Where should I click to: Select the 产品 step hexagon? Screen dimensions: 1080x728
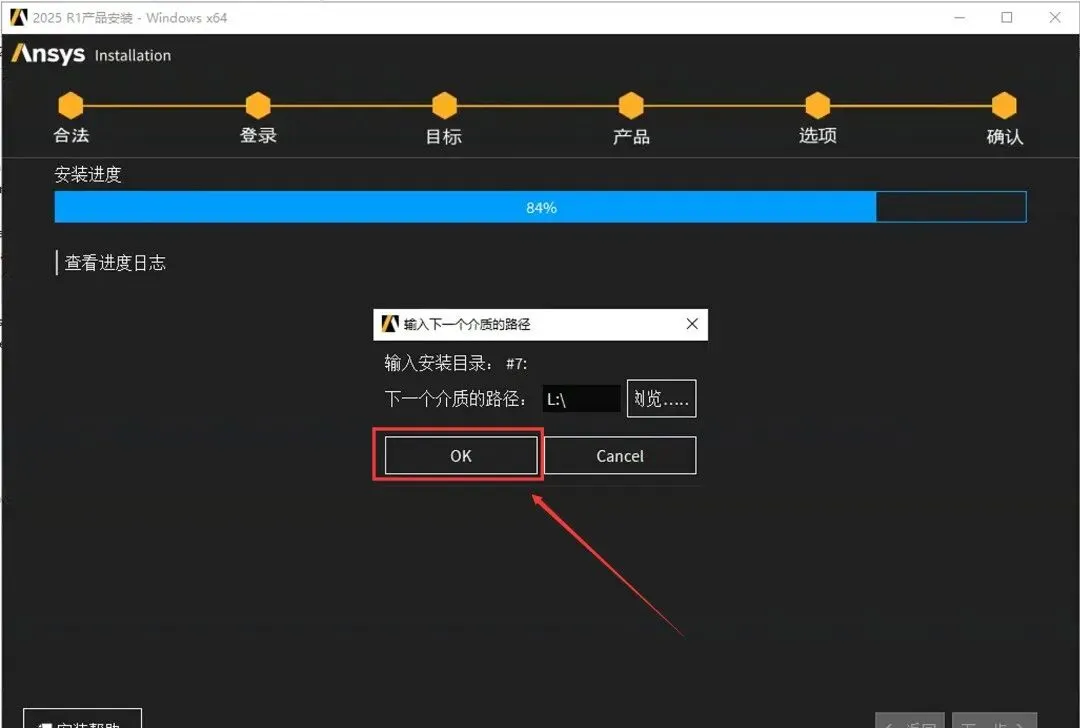pyautogui.click(x=631, y=105)
